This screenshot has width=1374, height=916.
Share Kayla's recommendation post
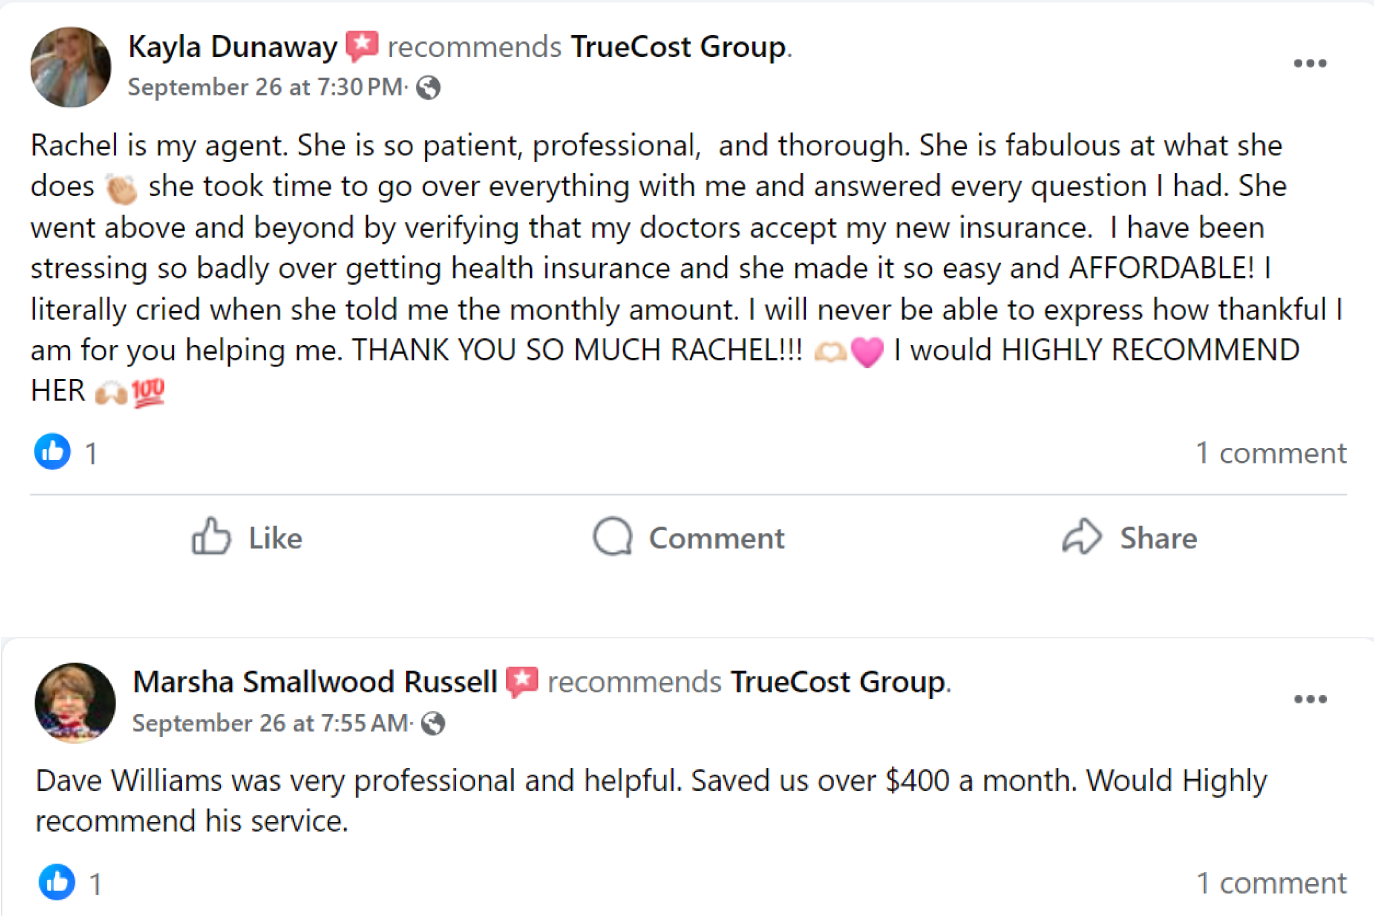pyautogui.click(x=1130, y=538)
